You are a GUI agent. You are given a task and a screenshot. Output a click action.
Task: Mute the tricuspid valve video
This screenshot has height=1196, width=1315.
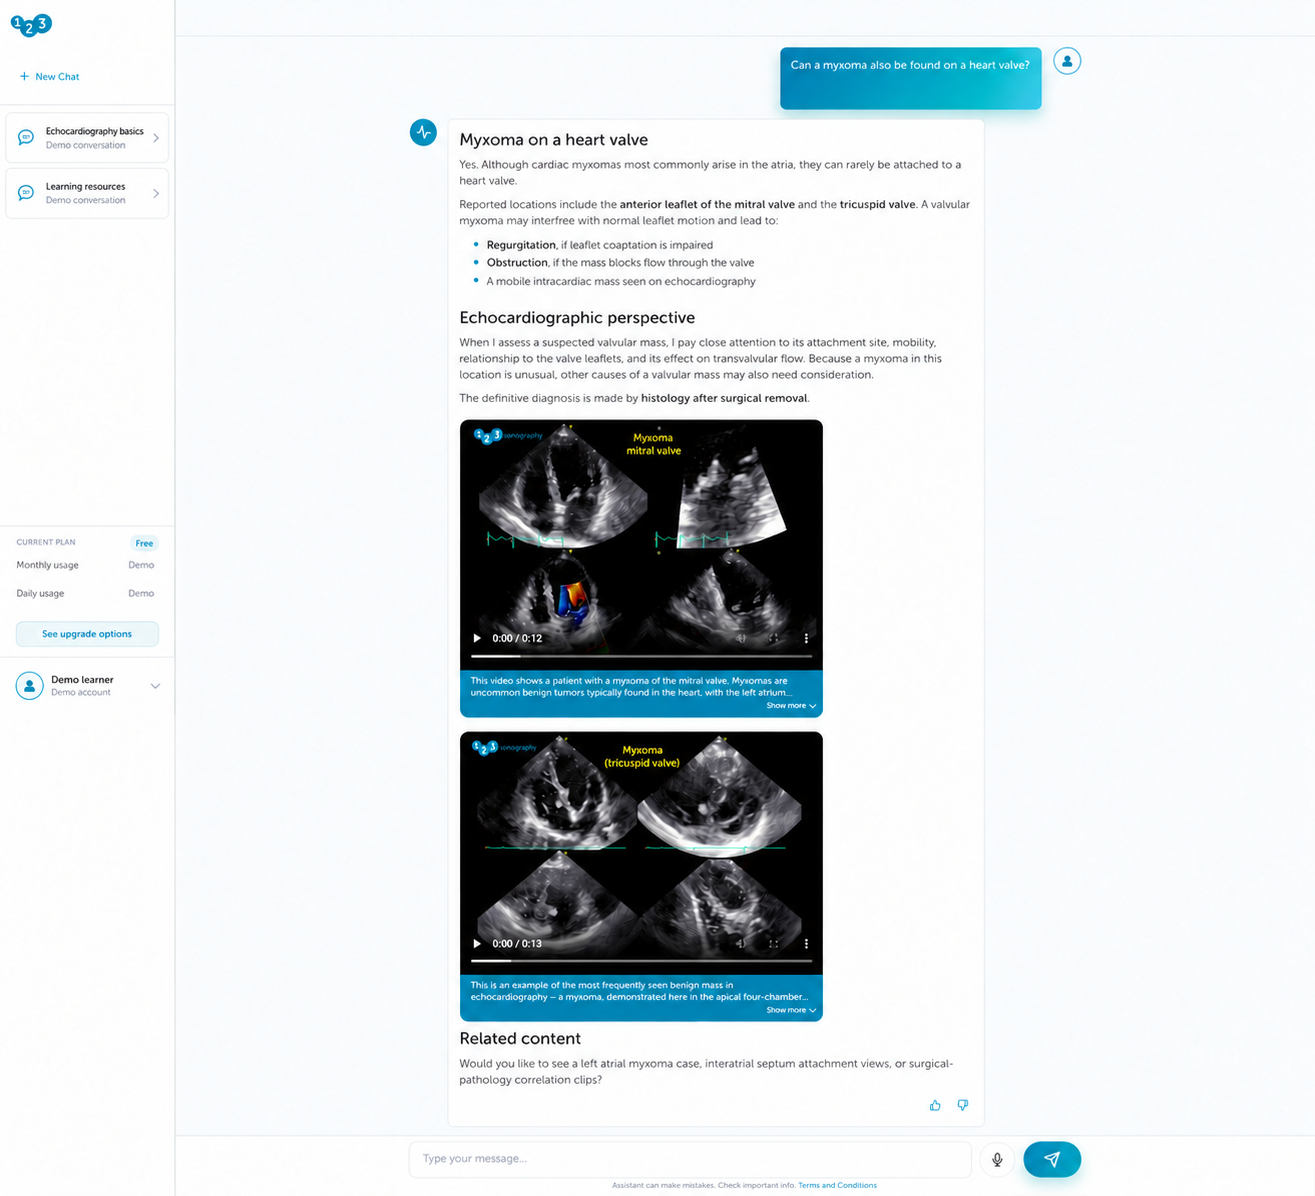point(741,943)
